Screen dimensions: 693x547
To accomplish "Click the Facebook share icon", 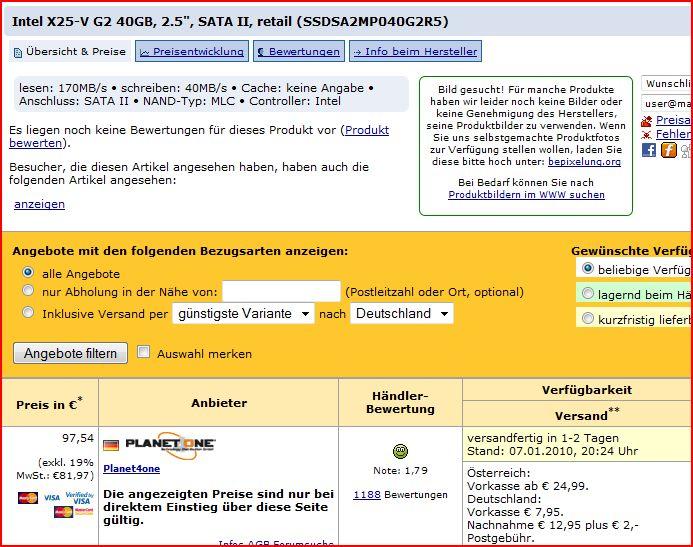I will 649,150.
